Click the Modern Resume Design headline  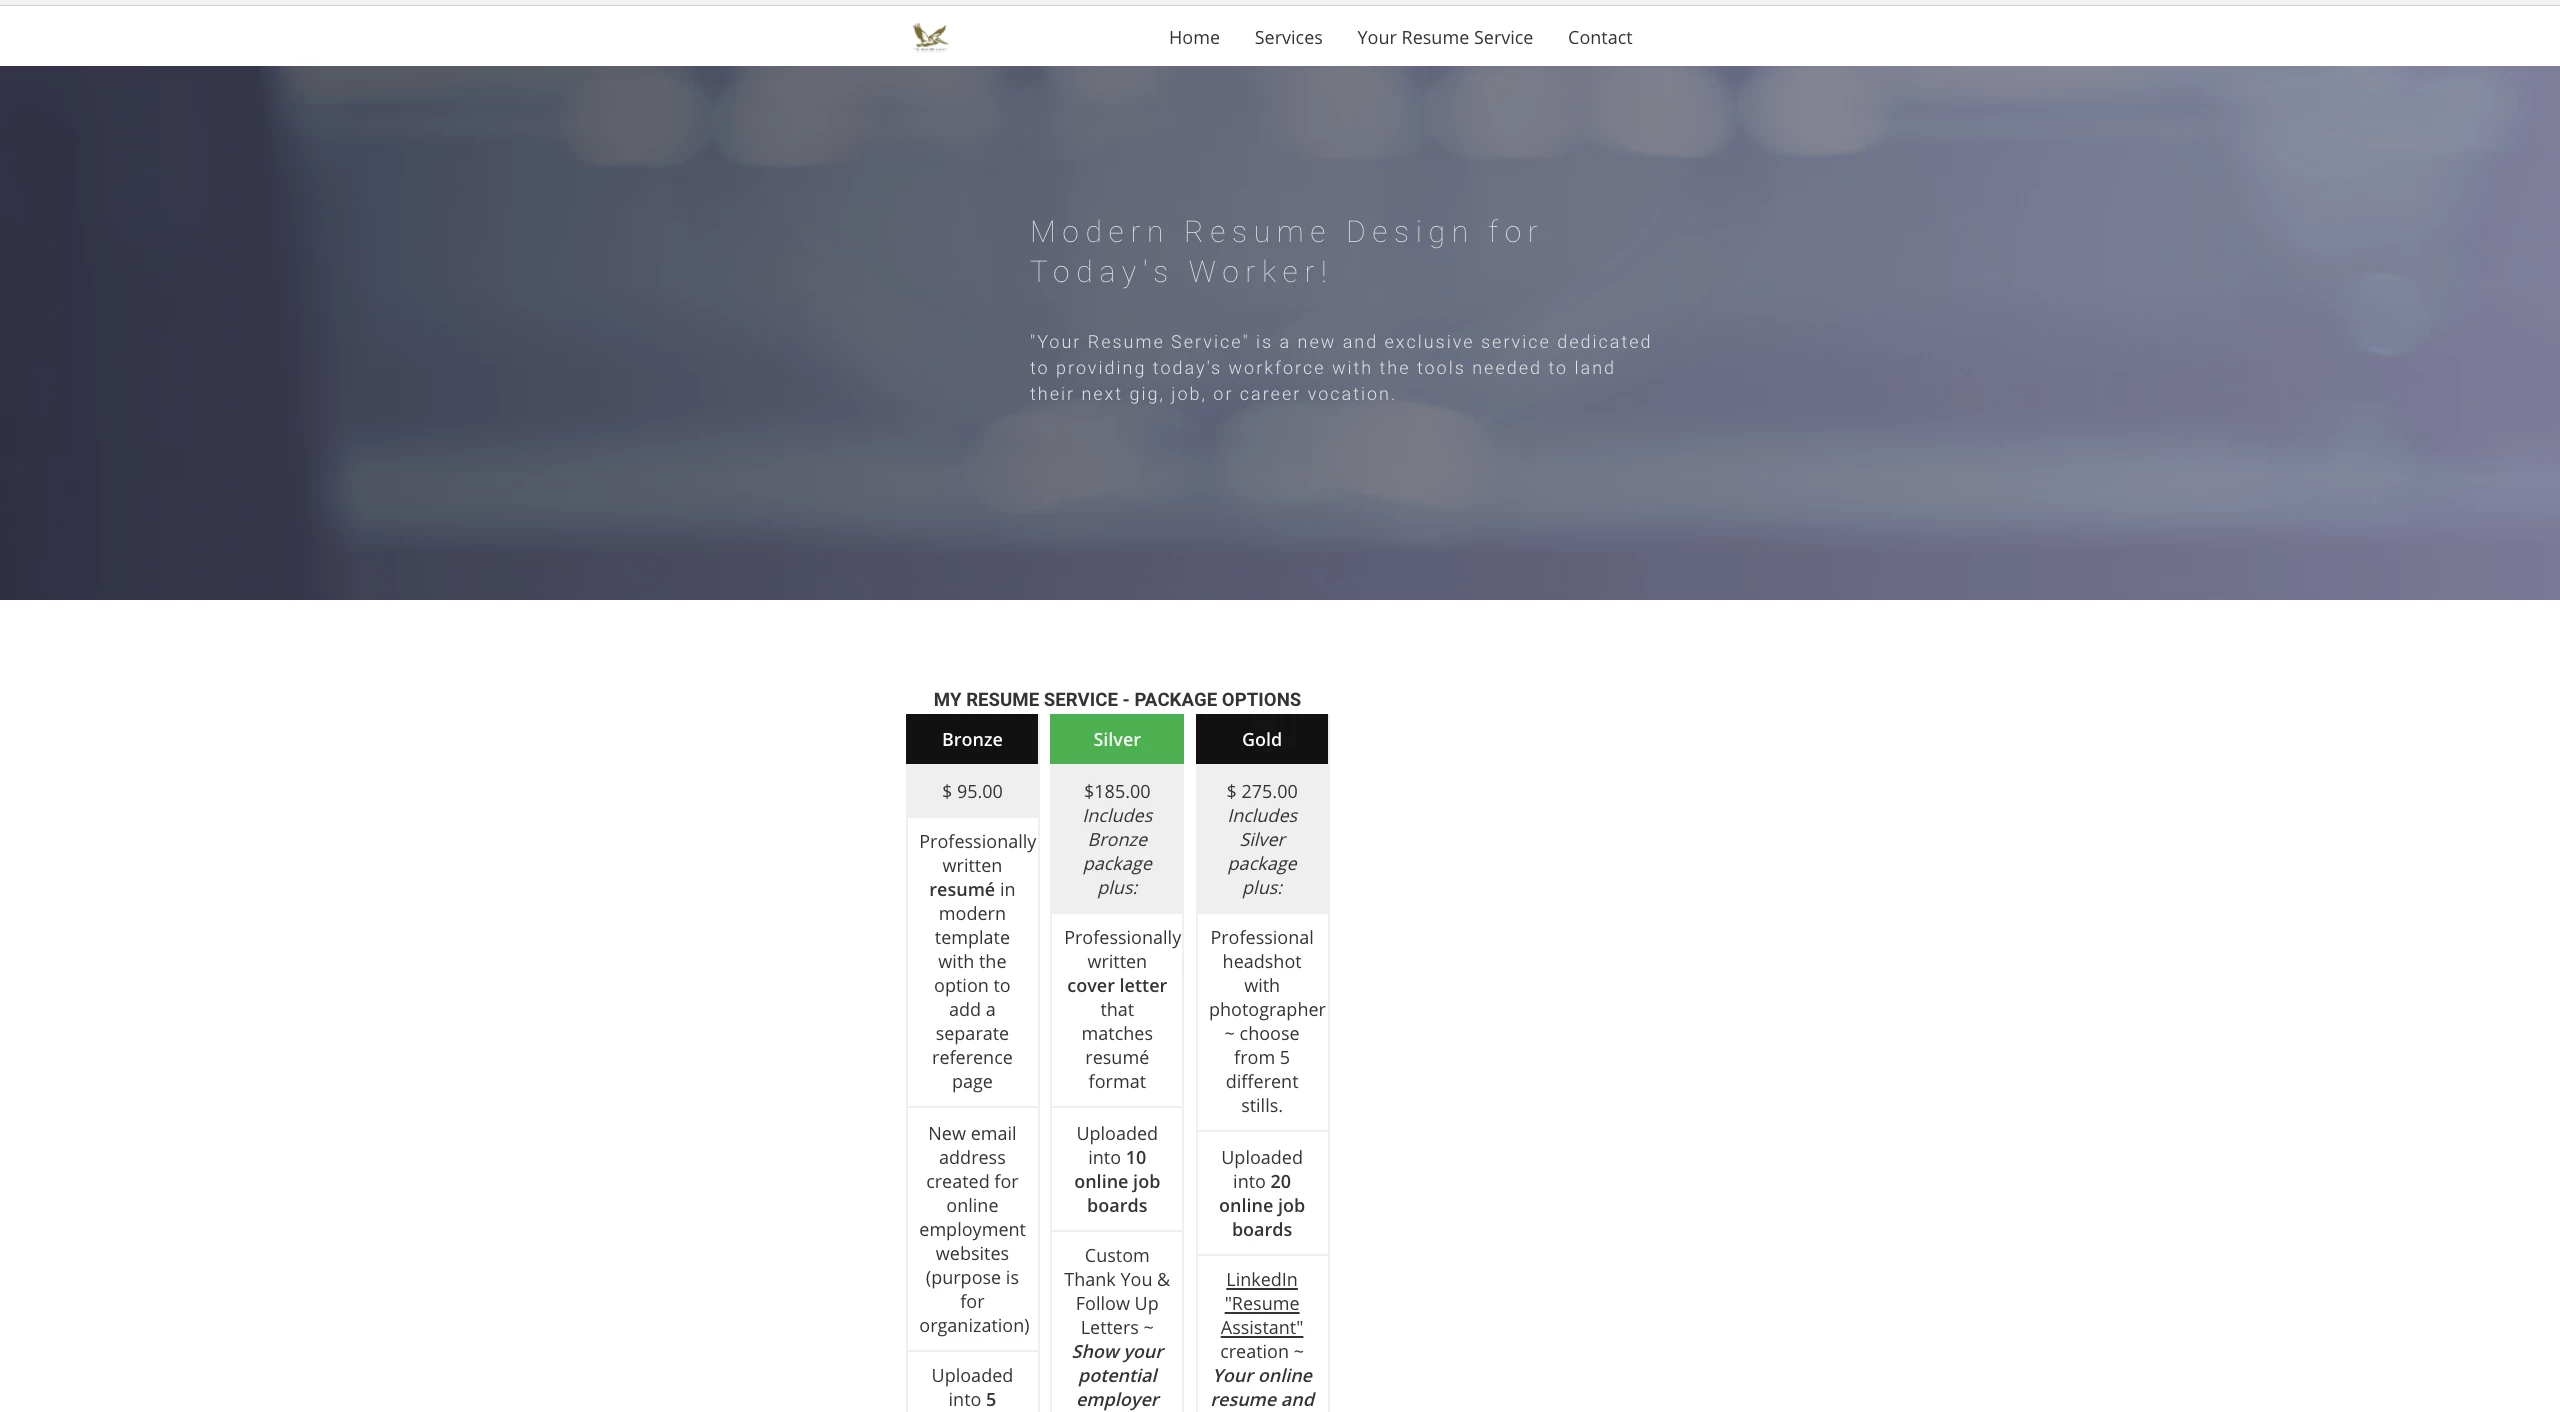1284,251
